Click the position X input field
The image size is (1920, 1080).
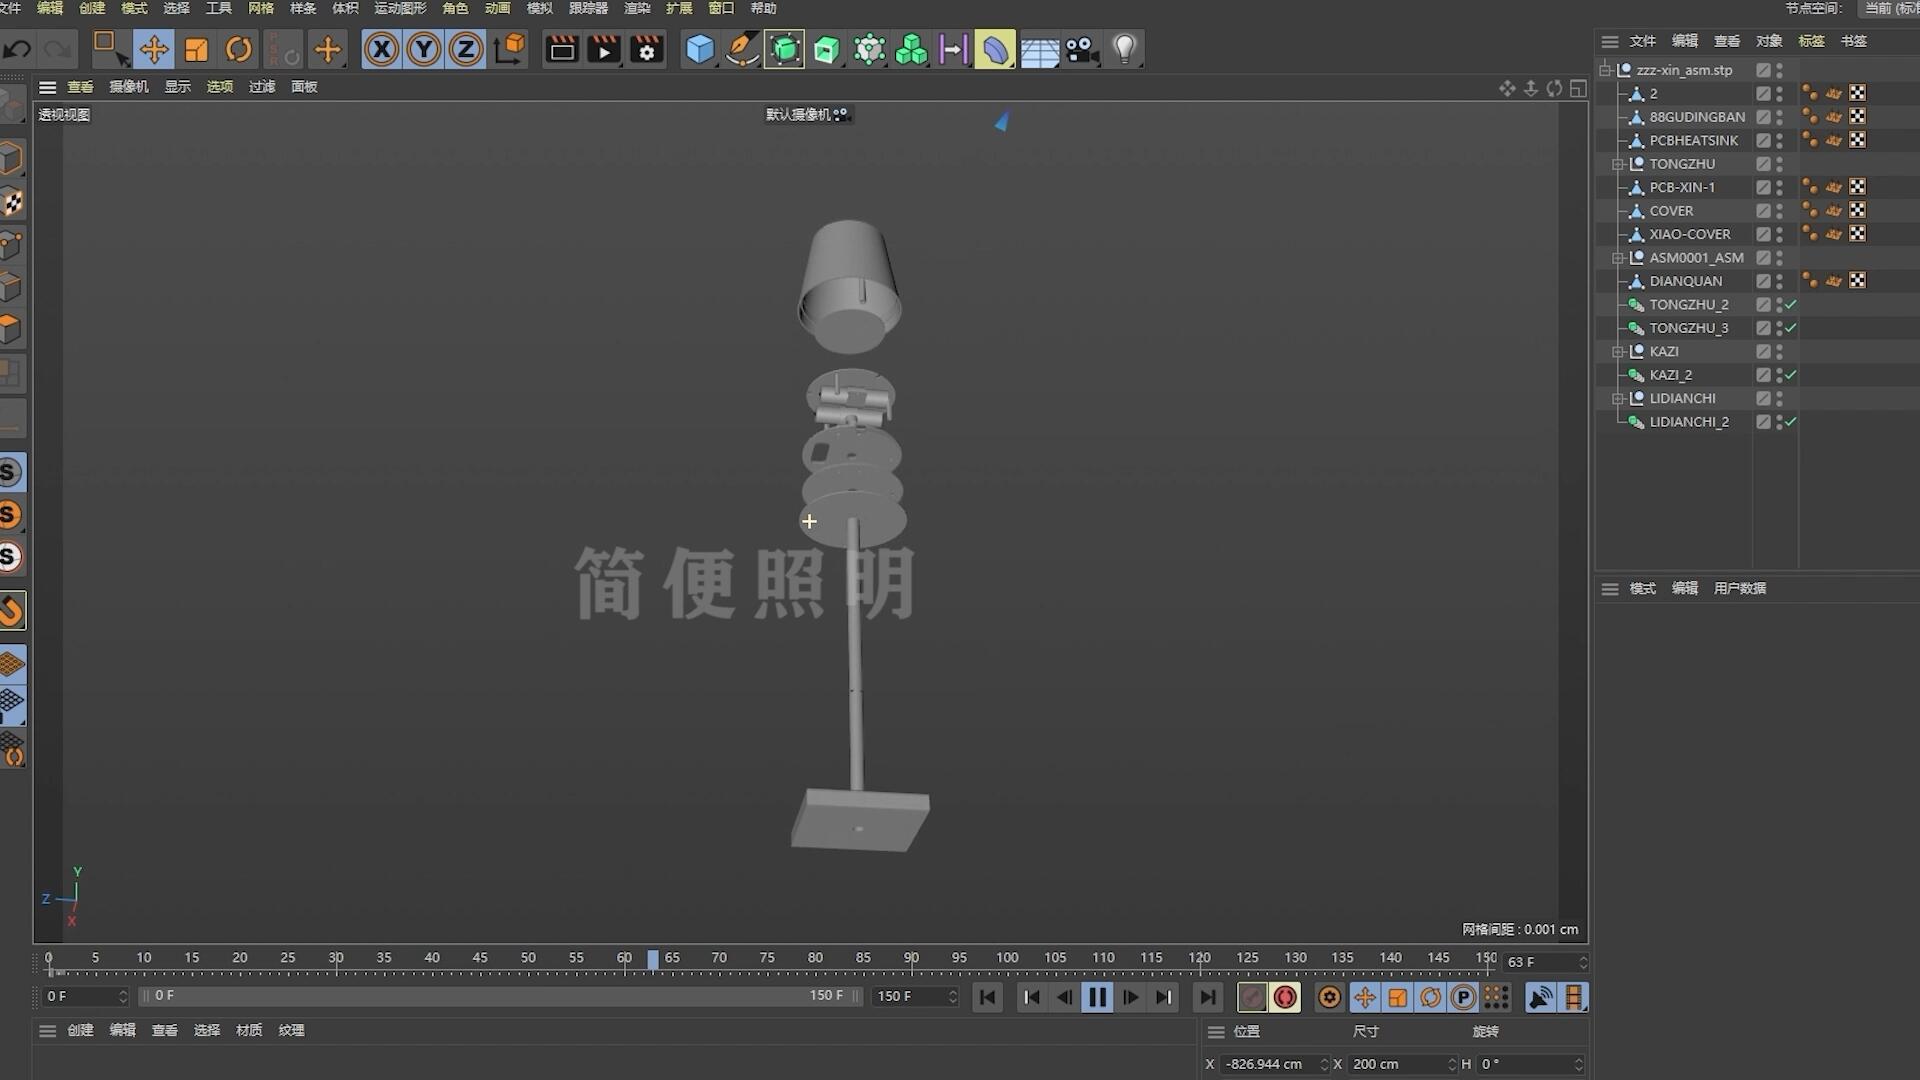1266,1064
